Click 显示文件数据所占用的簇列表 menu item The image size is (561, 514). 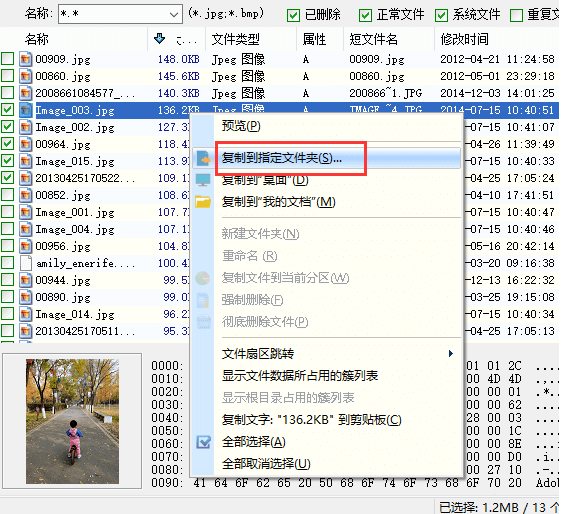[x=300, y=376]
